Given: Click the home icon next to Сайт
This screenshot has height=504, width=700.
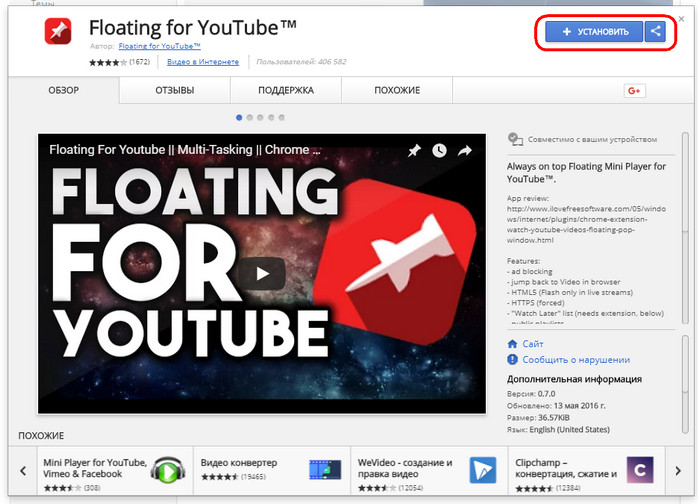Looking at the screenshot, I should [x=512, y=344].
